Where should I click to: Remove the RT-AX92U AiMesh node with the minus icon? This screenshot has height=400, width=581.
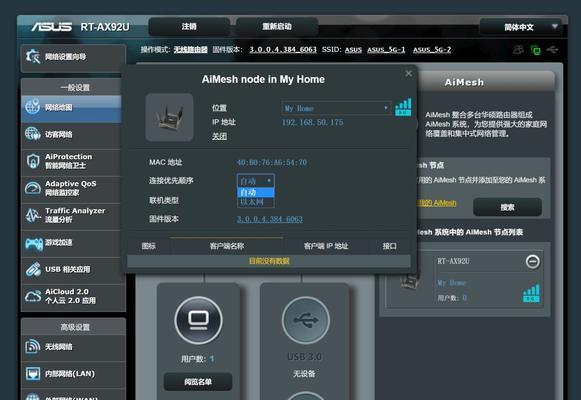tap(533, 262)
